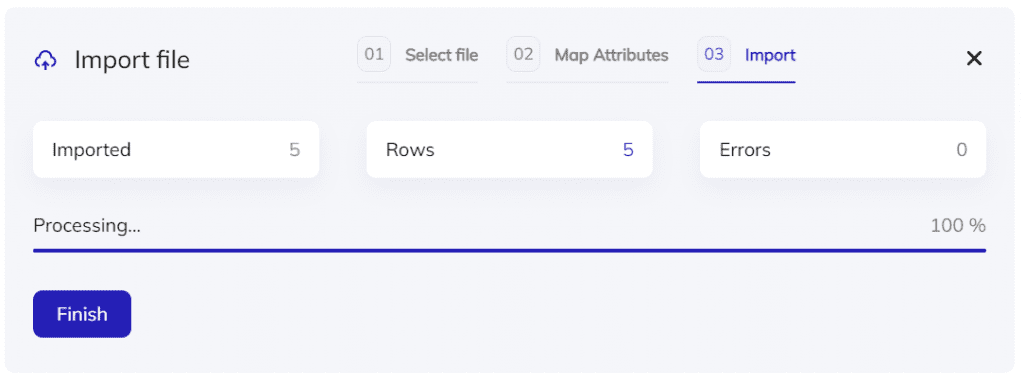Click the Imported count card
The width and height of the screenshot is (1024, 384).
176,150
